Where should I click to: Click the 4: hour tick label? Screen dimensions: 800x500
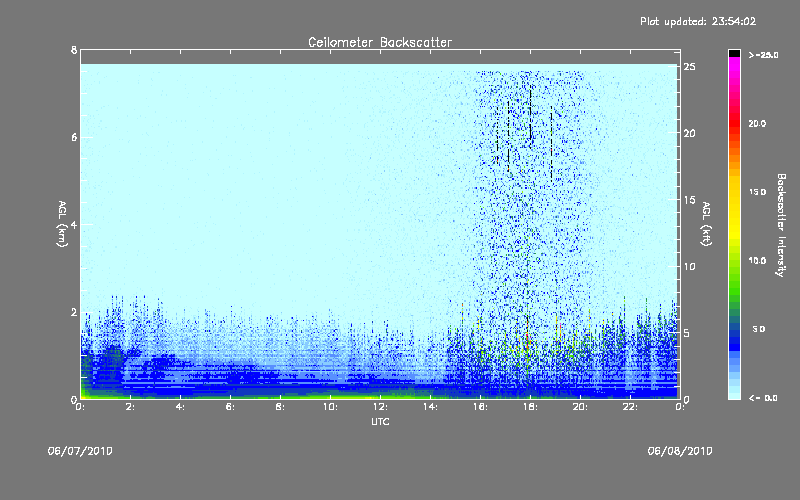(180, 407)
